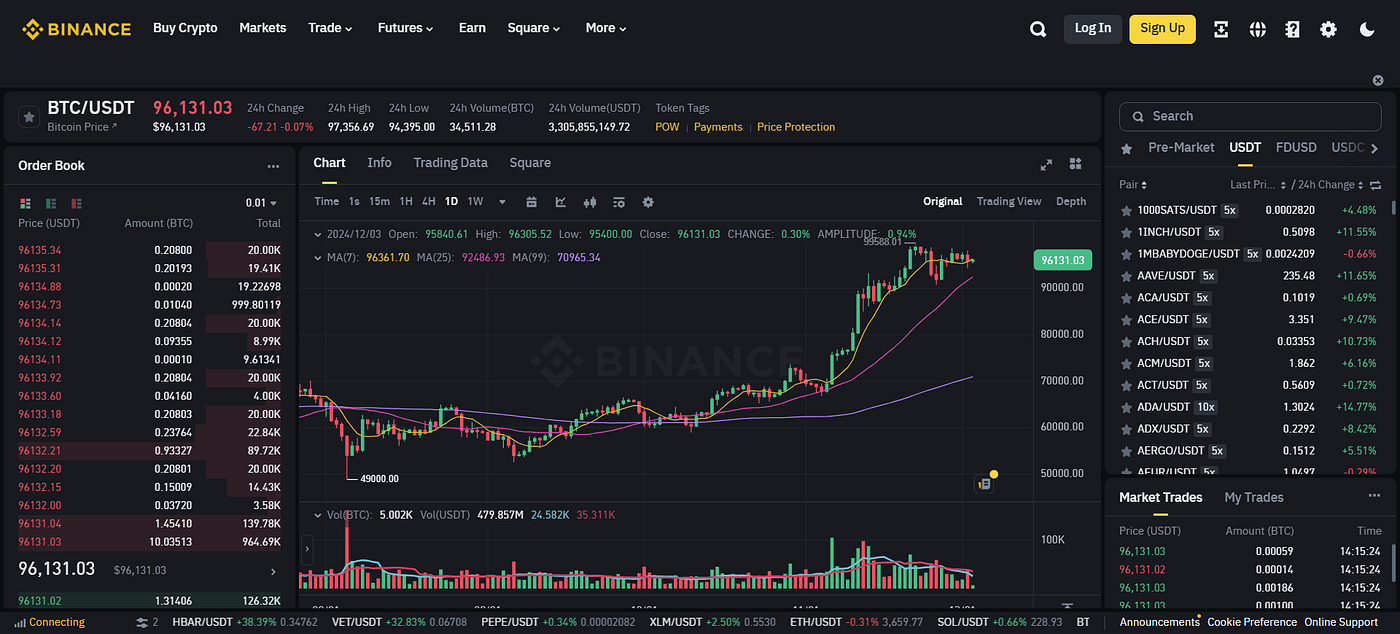Favorite BTC/USDT with the star icon
Image resolution: width=1400 pixels, height=634 pixels.
[x=29, y=117]
